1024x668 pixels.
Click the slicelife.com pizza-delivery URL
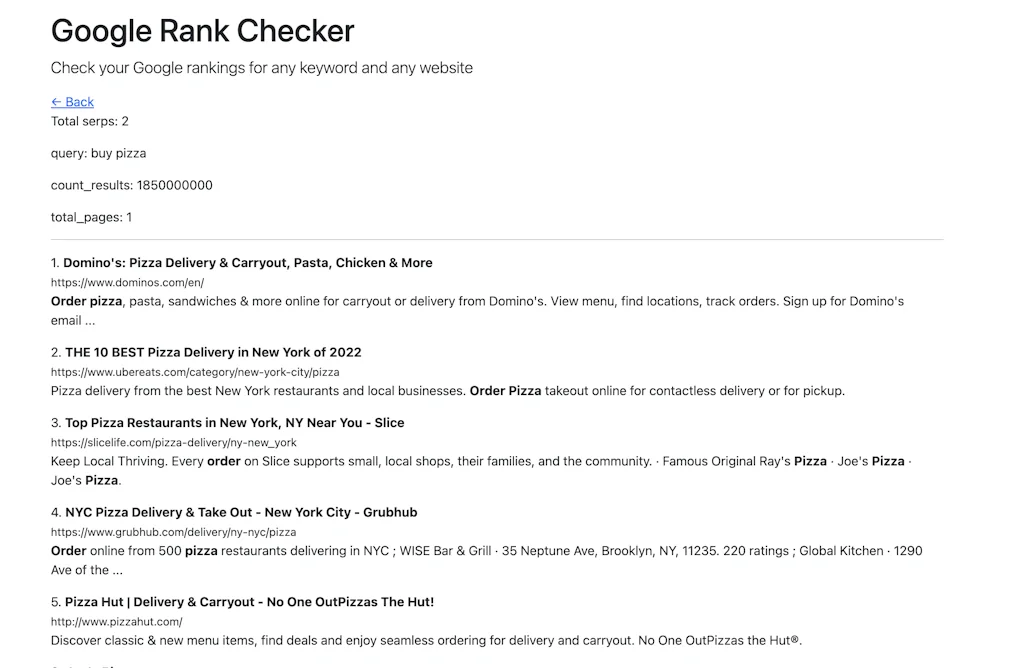174,441
